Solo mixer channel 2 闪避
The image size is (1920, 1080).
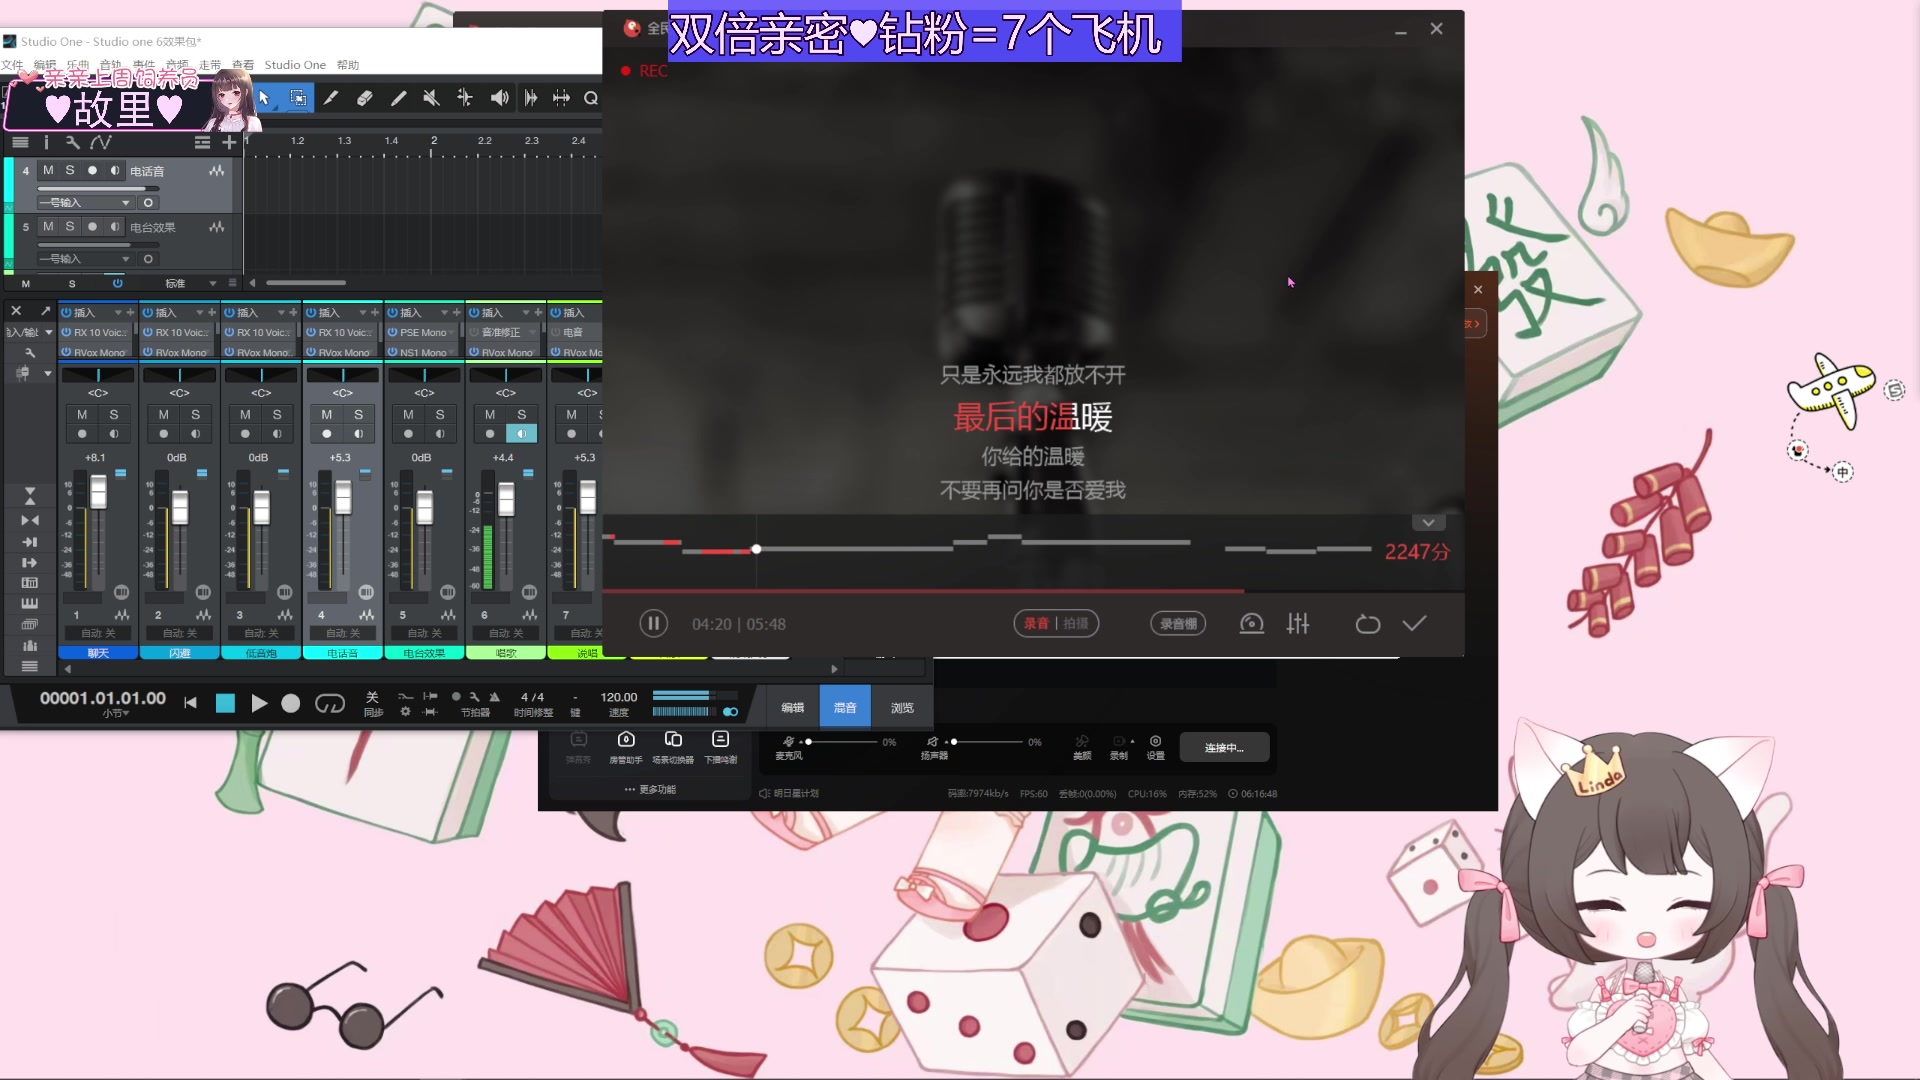[196, 414]
